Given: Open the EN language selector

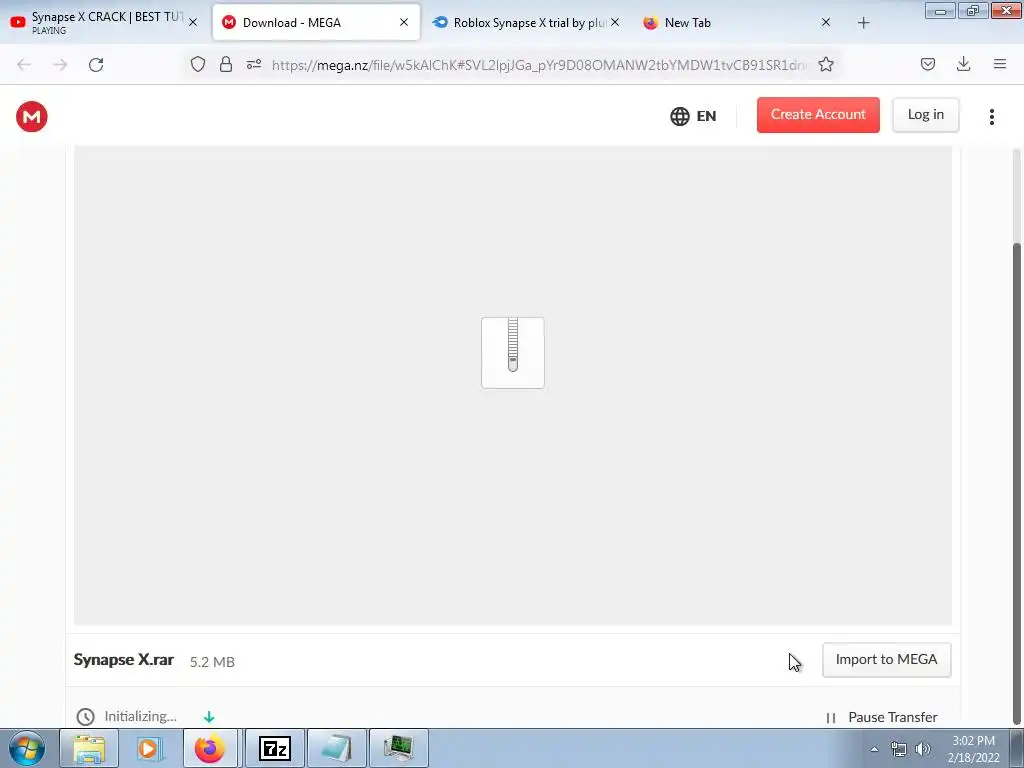Looking at the screenshot, I should (x=693, y=116).
